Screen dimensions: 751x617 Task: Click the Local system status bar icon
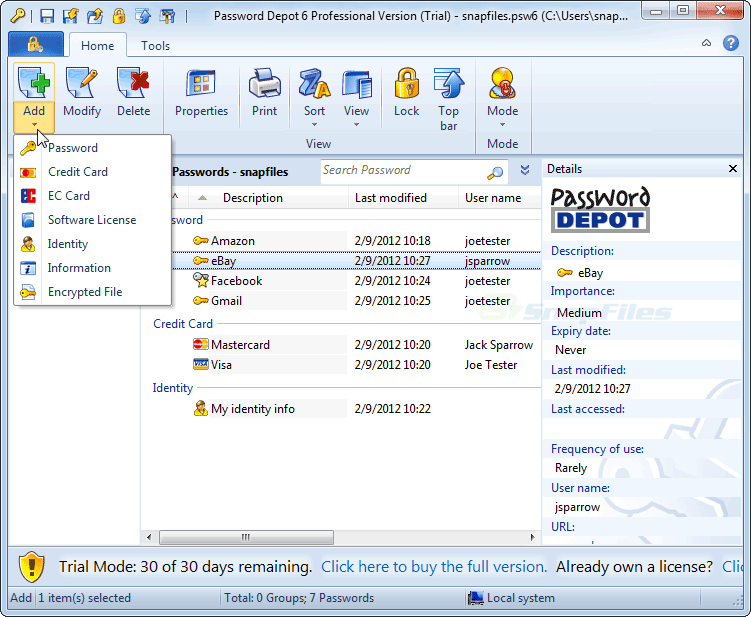point(476,598)
